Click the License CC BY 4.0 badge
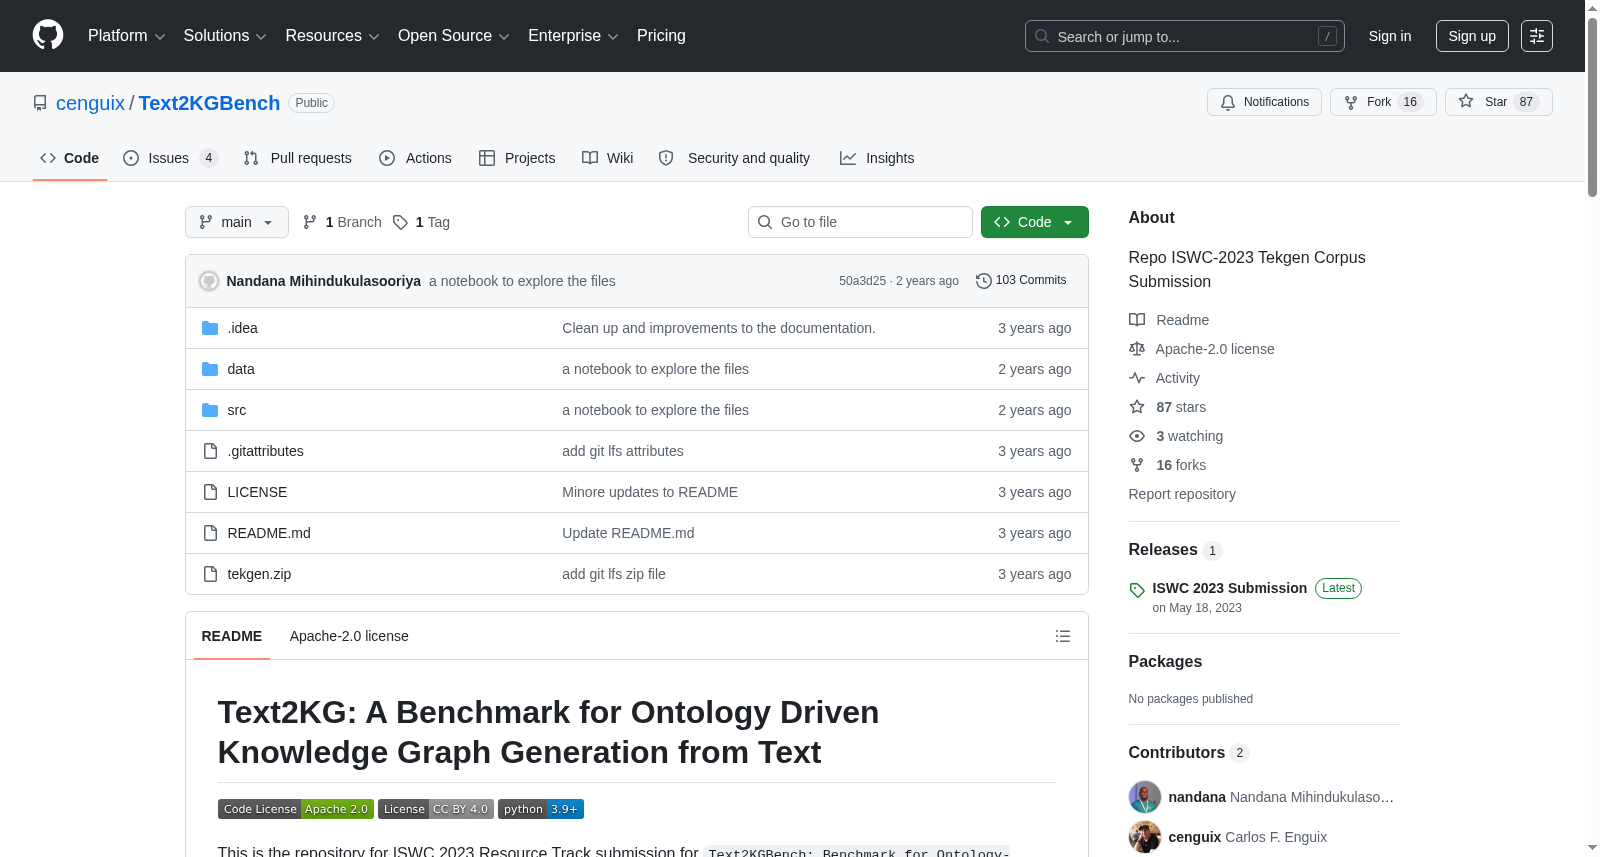This screenshot has height=857, width=1600. pos(436,809)
